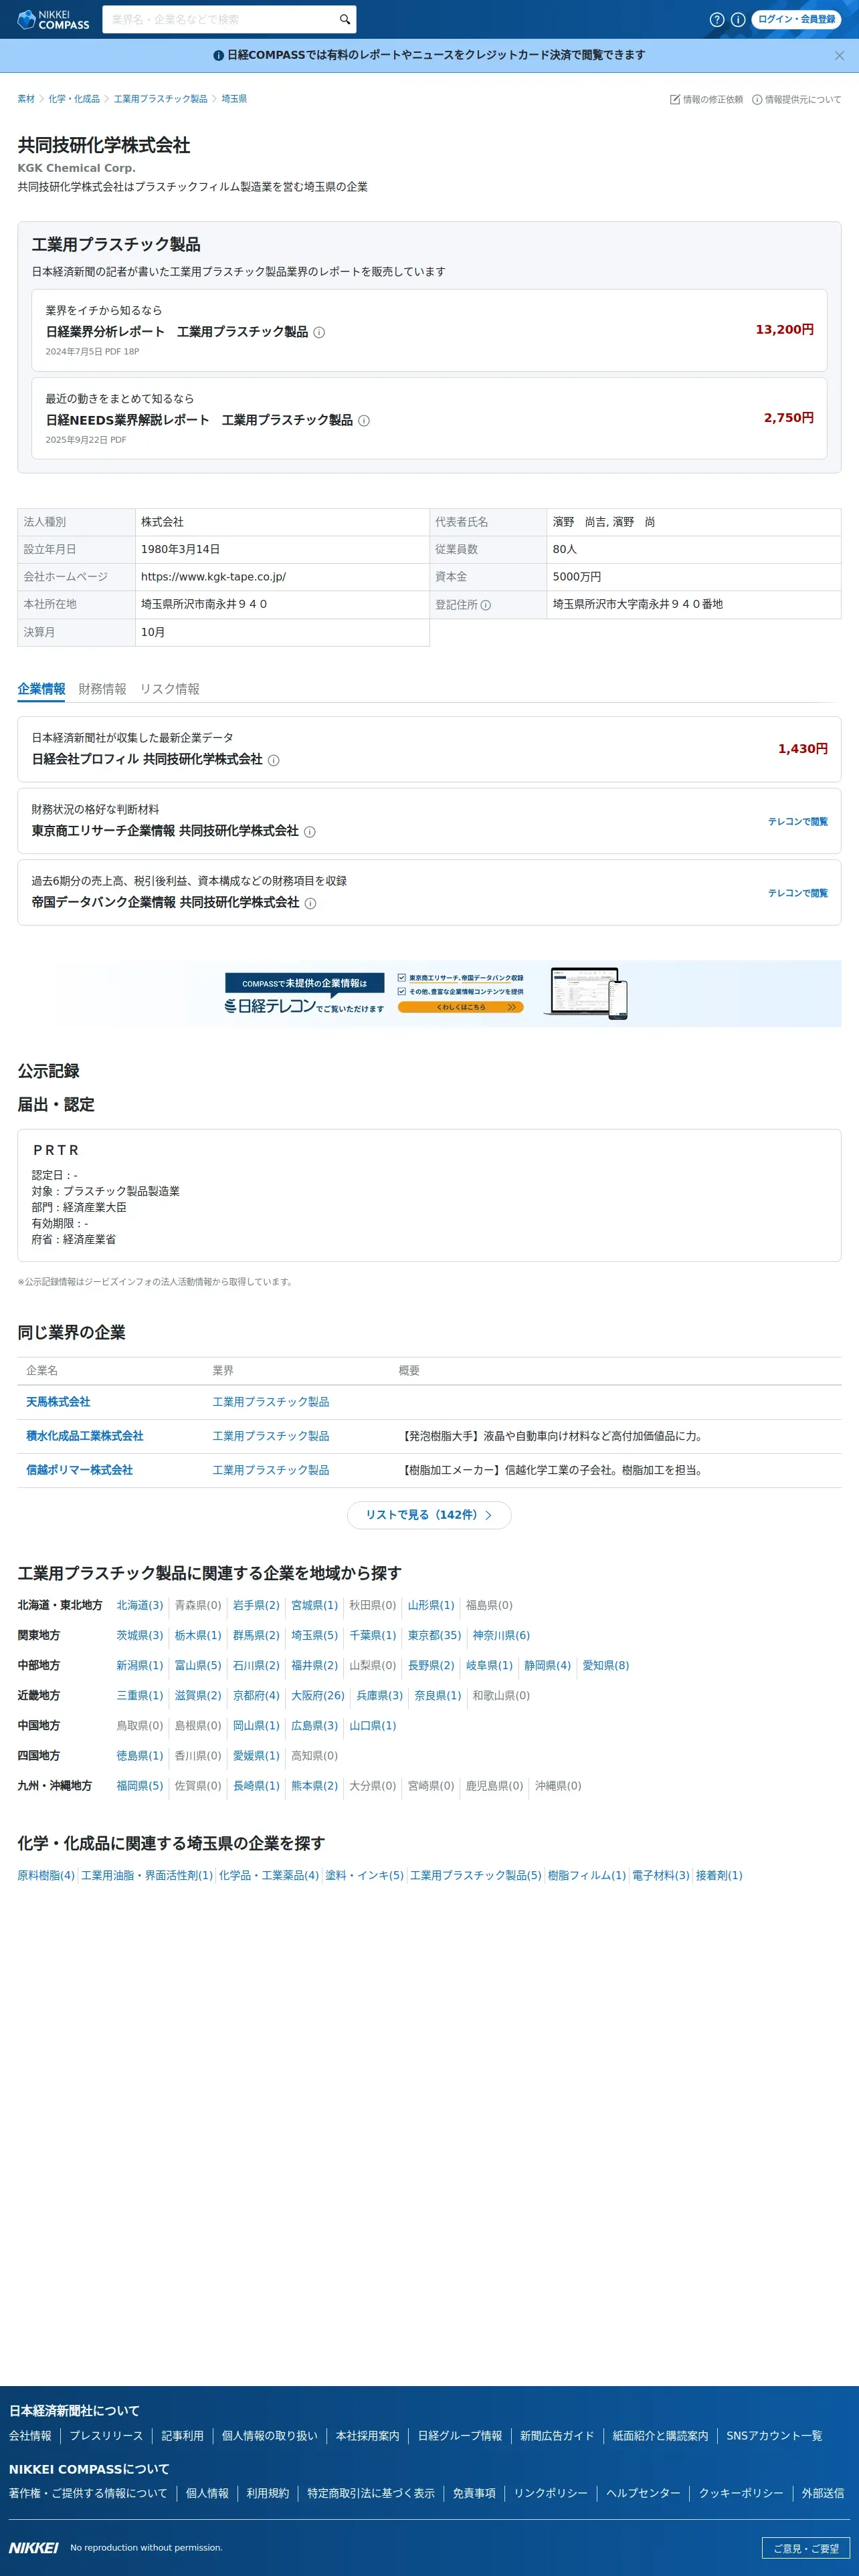
Task: Select 神奈川県(6) region link
Action: click(x=501, y=1635)
